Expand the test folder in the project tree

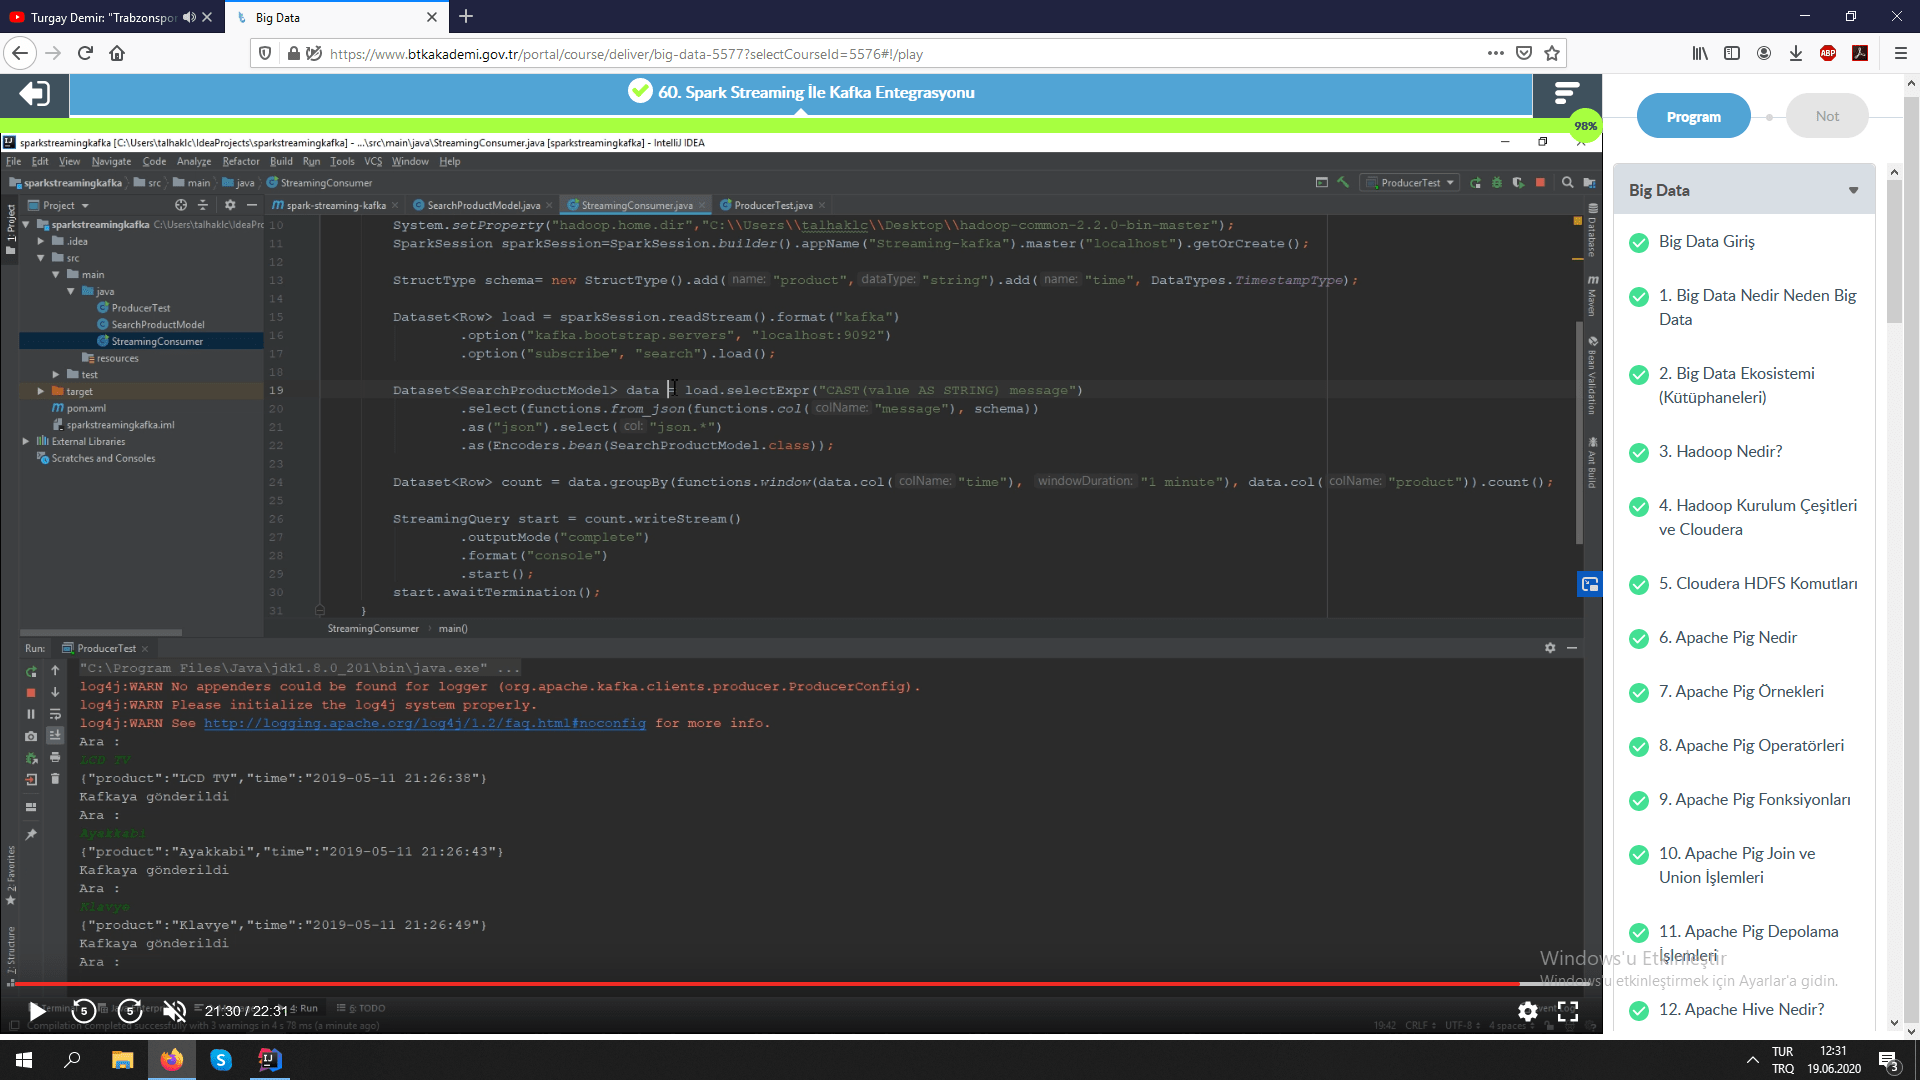tap(57, 374)
